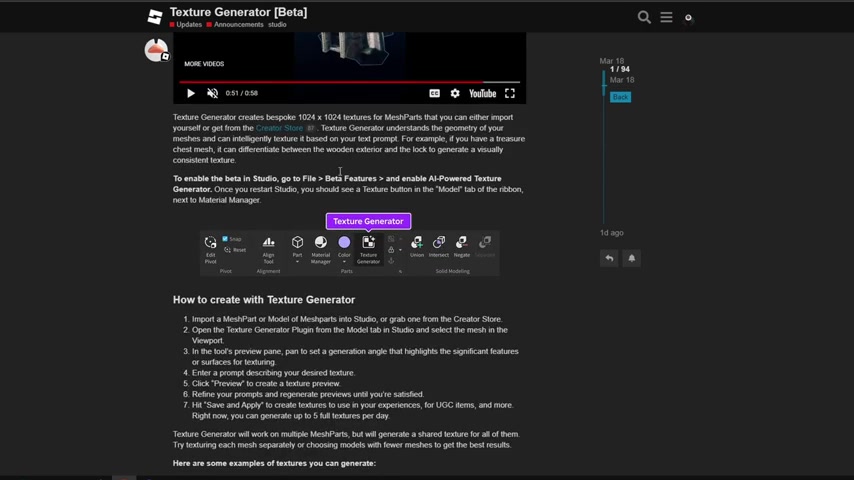
Task: Click the Back button on the timeline
Action: [x=620, y=97]
